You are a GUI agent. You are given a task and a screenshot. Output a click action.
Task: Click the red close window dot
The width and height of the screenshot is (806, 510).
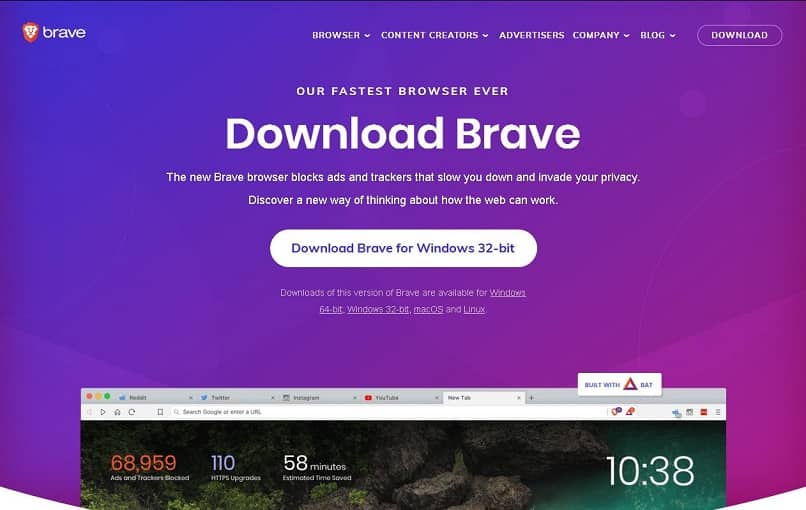[89, 396]
